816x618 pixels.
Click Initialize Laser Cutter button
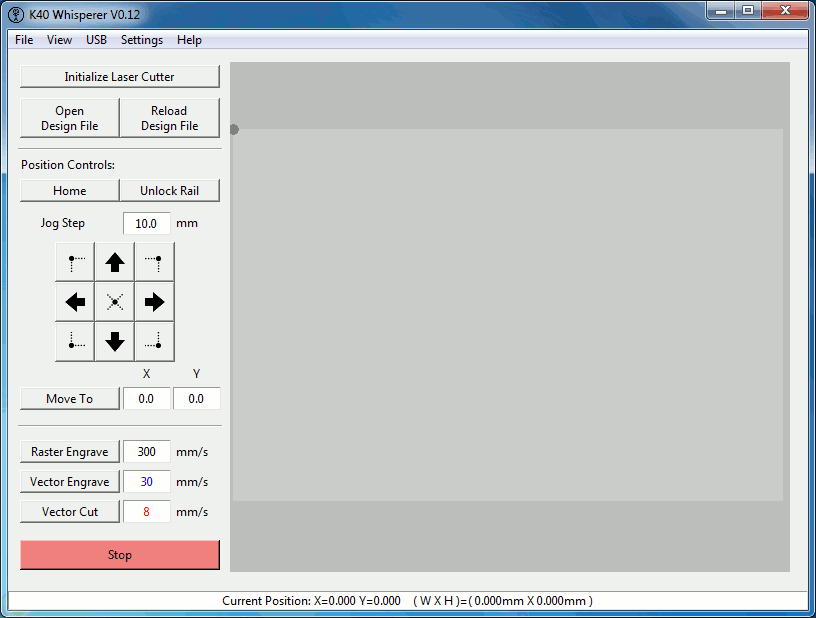pos(120,76)
